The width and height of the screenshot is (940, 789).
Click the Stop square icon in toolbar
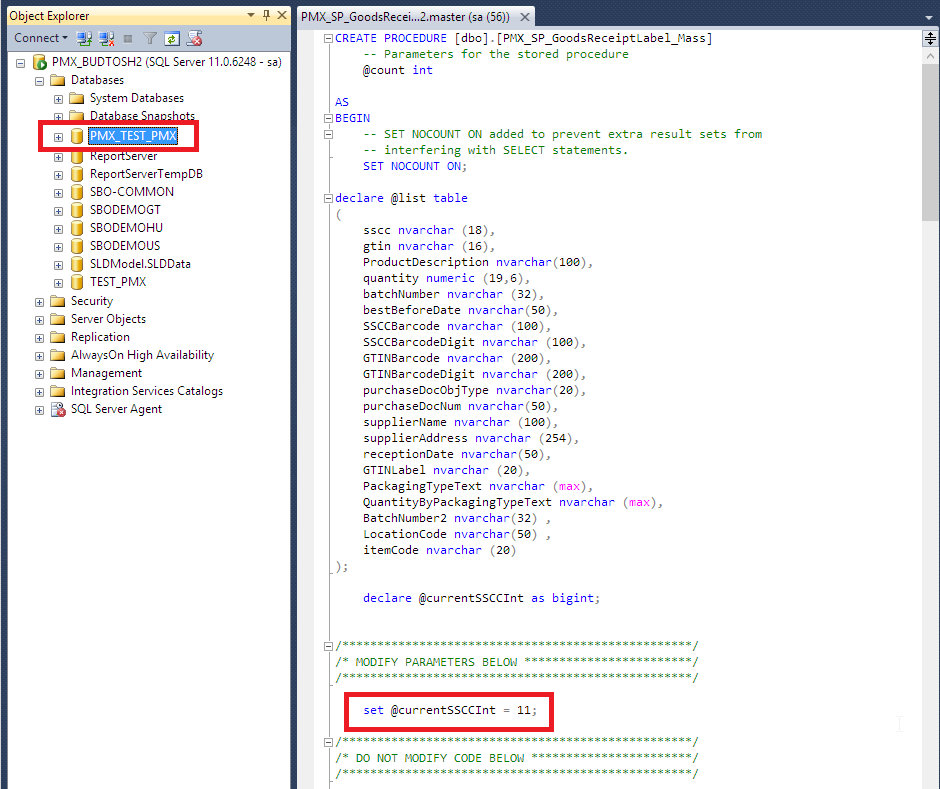[128, 38]
